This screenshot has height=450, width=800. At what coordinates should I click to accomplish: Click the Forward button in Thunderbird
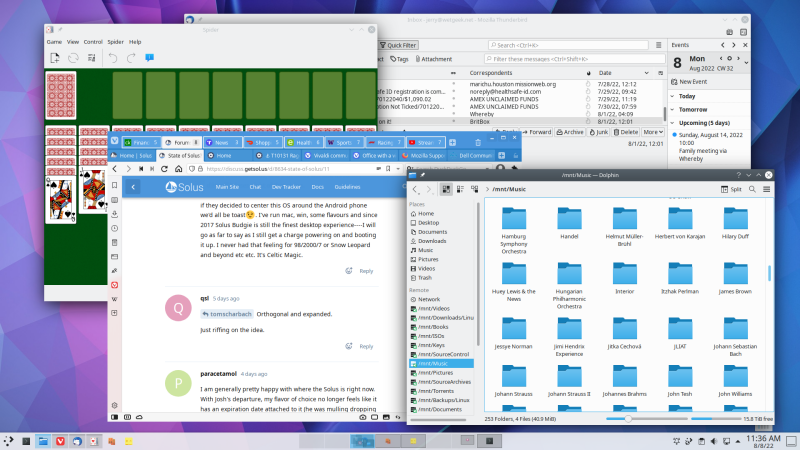coord(537,132)
